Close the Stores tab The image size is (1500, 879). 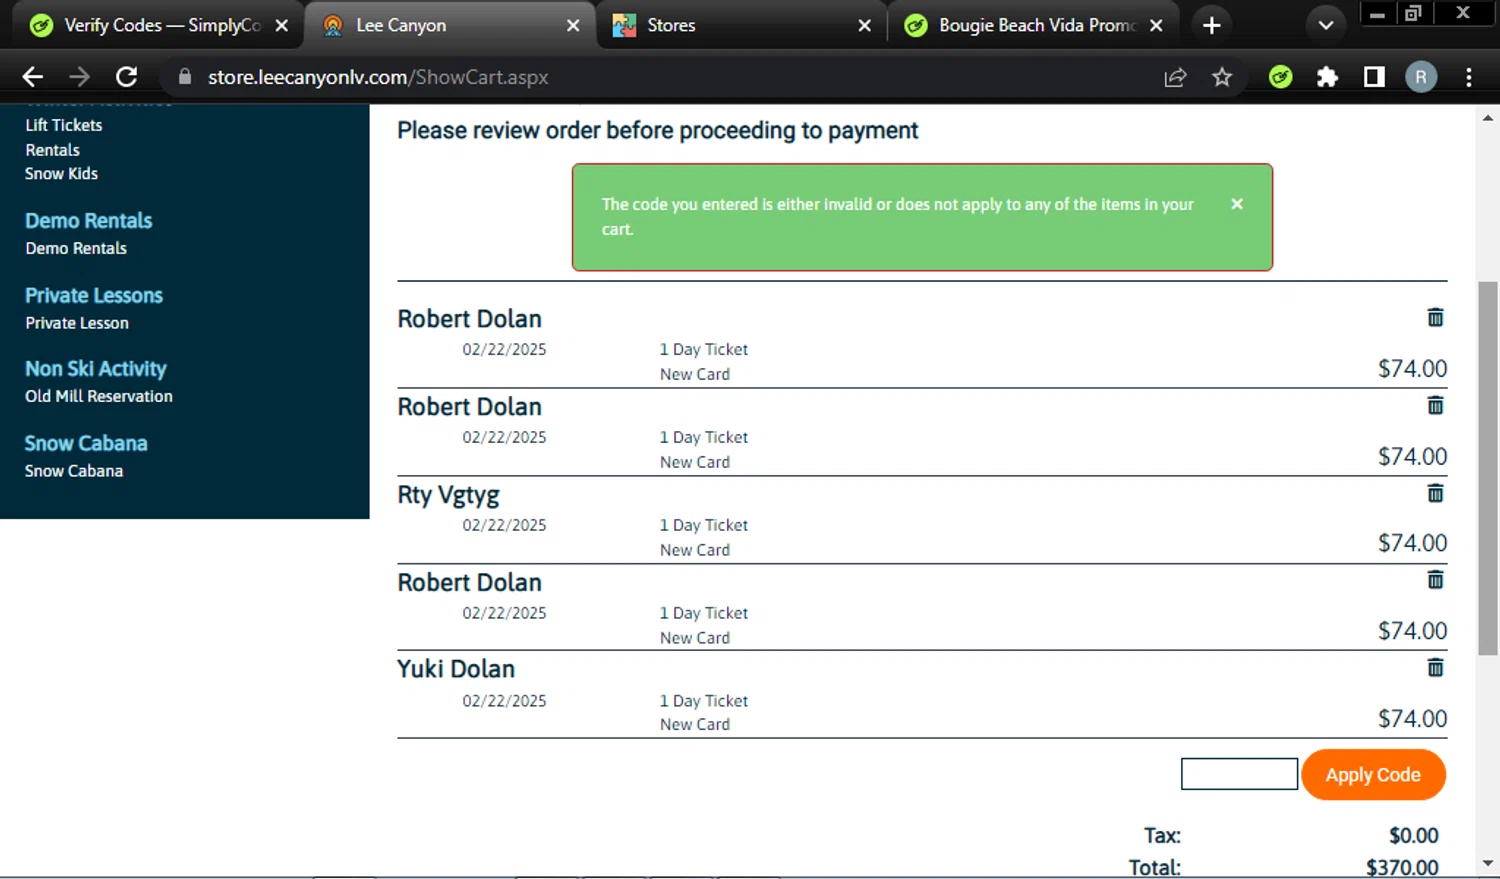coord(864,26)
